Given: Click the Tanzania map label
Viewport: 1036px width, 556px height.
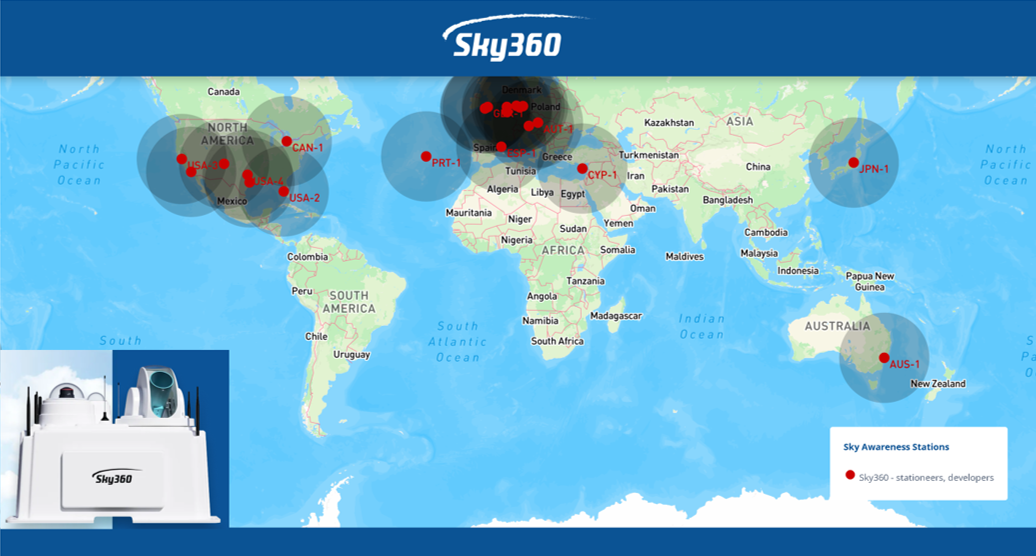Looking at the screenshot, I should (x=585, y=281).
